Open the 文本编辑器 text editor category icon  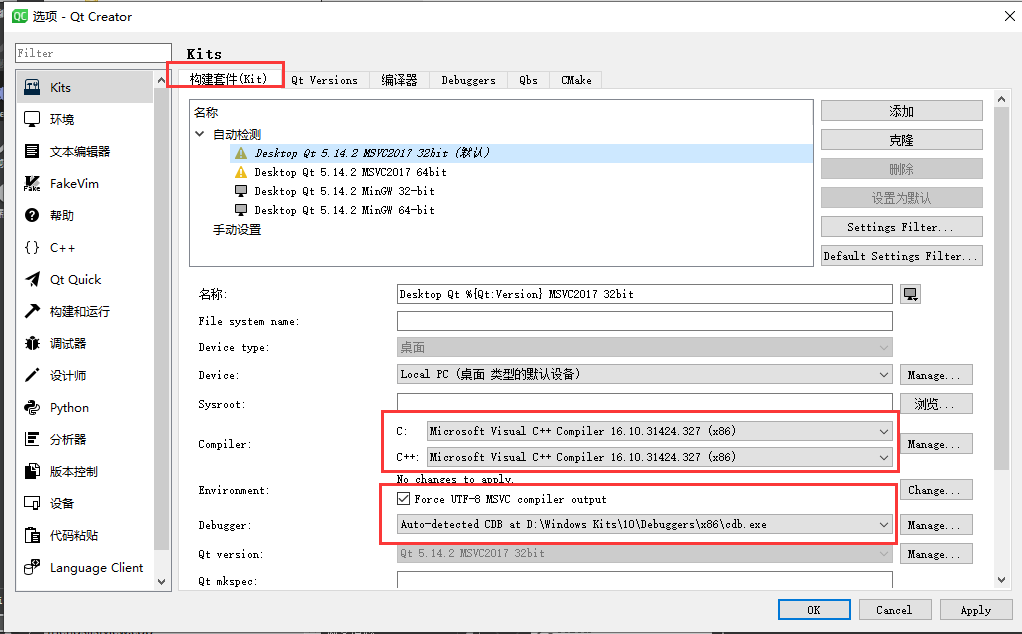(32, 151)
